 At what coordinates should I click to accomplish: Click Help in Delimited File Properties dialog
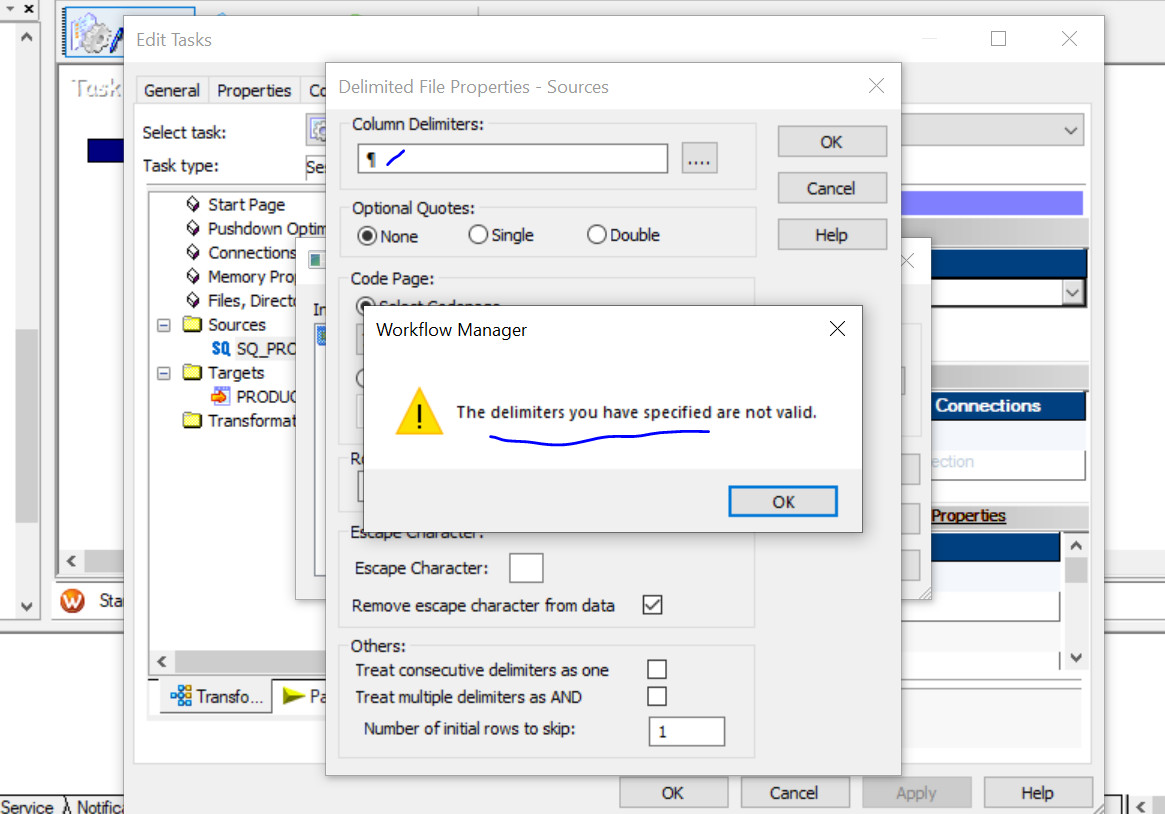(831, 235)
